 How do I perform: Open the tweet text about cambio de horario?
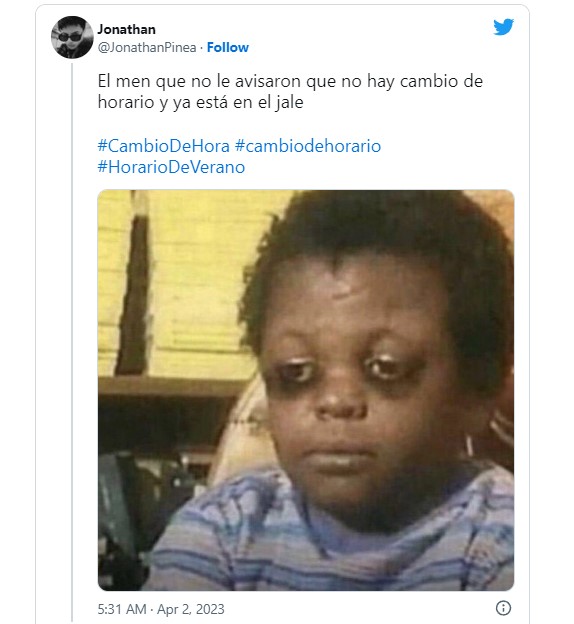290,92
